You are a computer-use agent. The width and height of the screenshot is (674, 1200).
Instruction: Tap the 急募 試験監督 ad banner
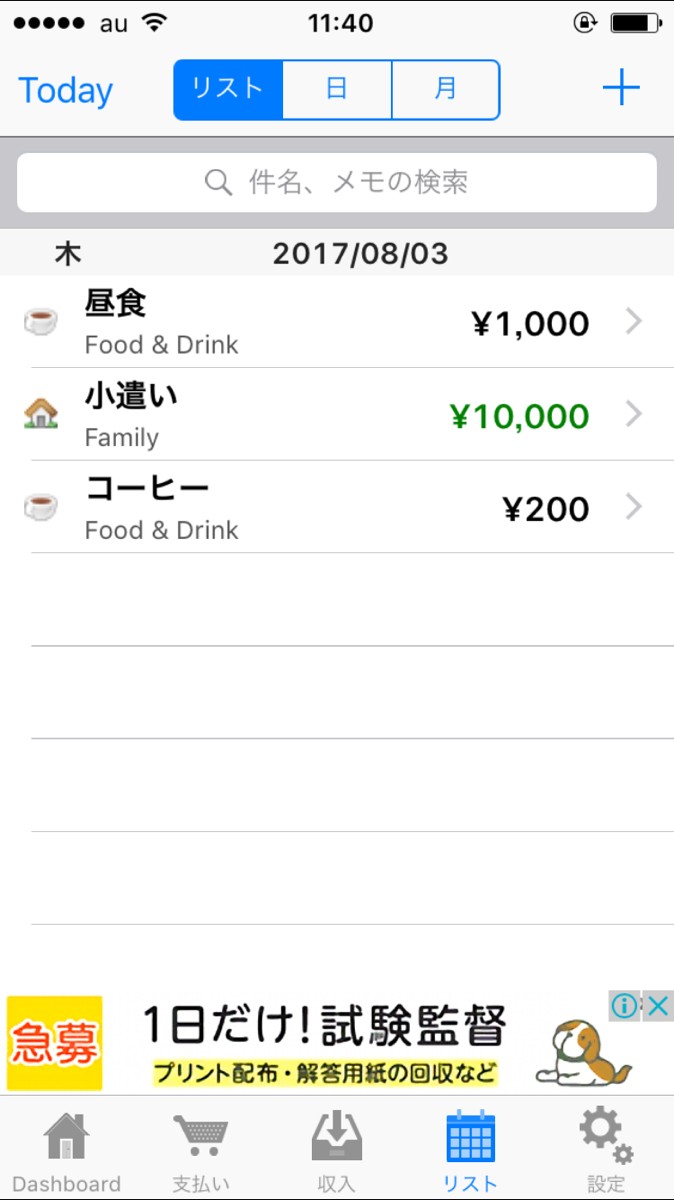coord(320,1042)
